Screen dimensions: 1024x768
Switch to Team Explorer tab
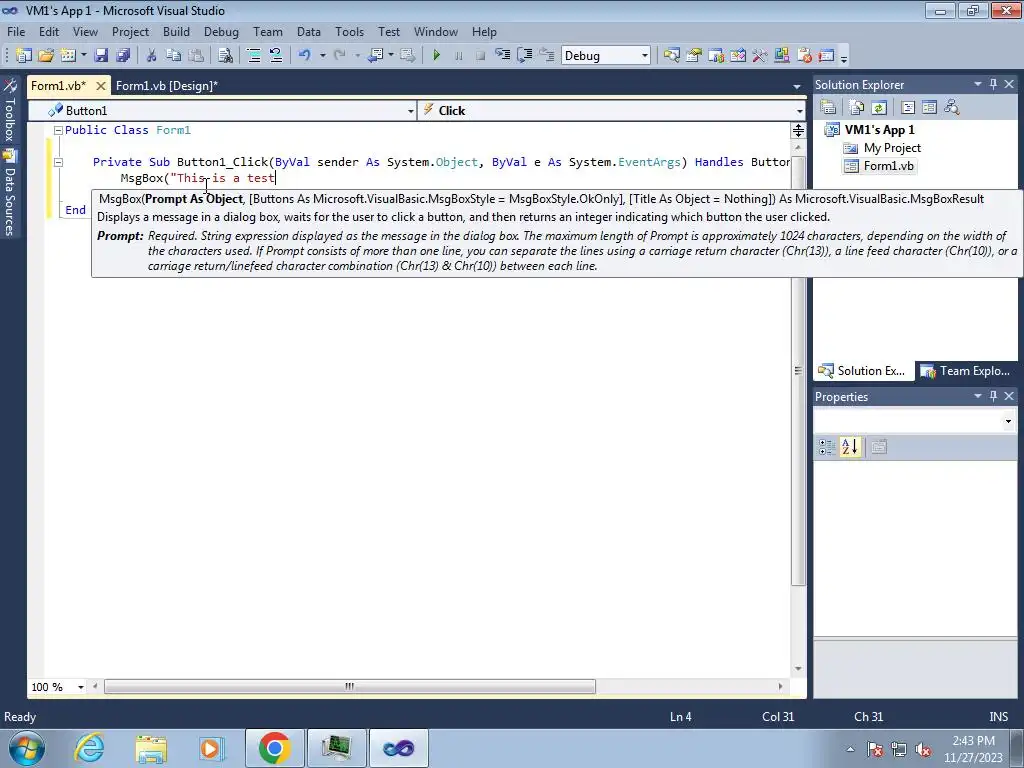click(967, 371)
